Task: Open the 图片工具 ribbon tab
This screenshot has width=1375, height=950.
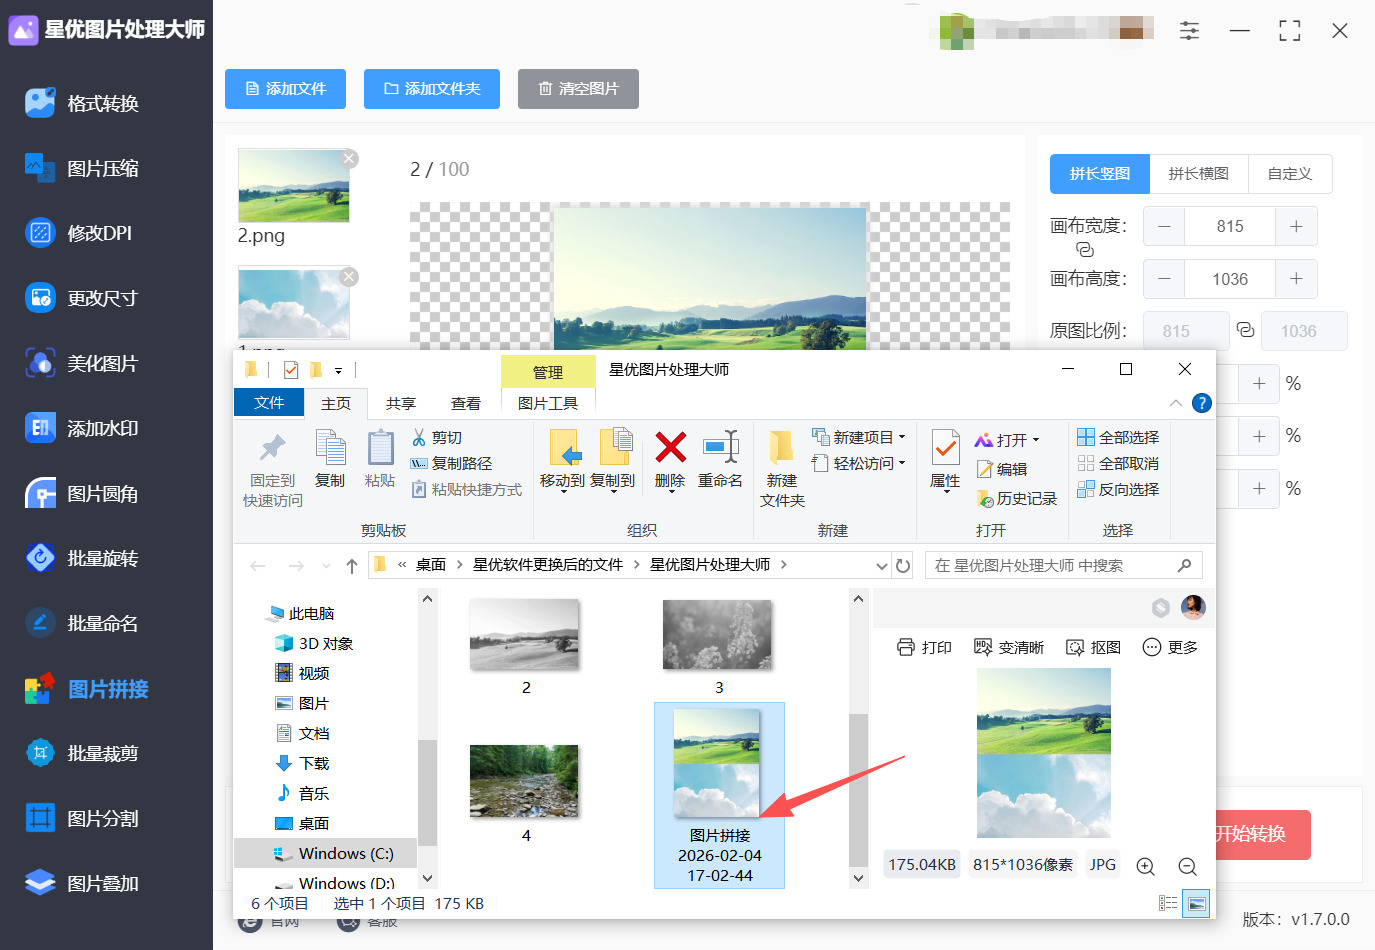Action: (548, 403)
